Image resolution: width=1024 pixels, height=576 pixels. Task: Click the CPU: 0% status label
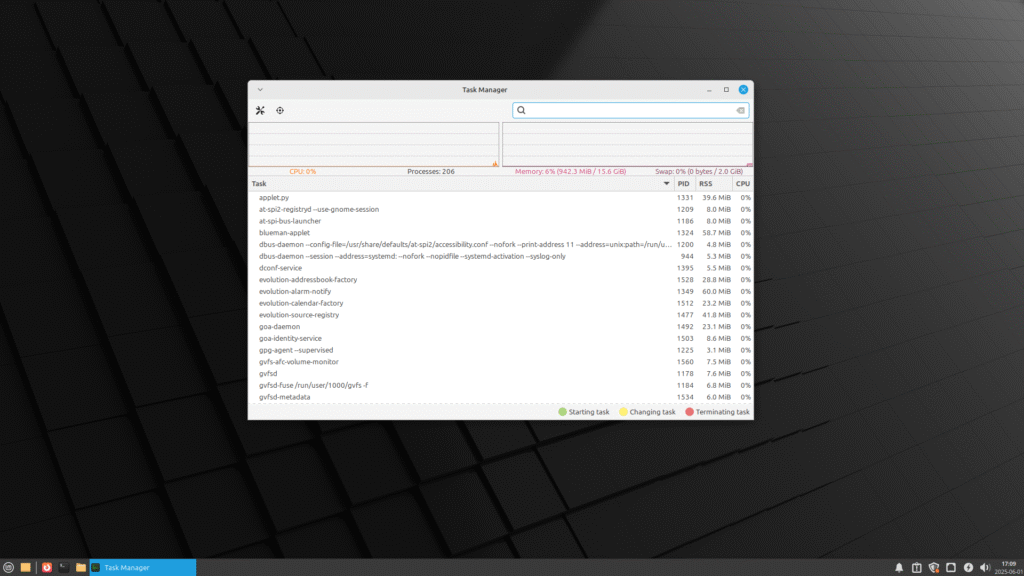[x=302, y=171]
